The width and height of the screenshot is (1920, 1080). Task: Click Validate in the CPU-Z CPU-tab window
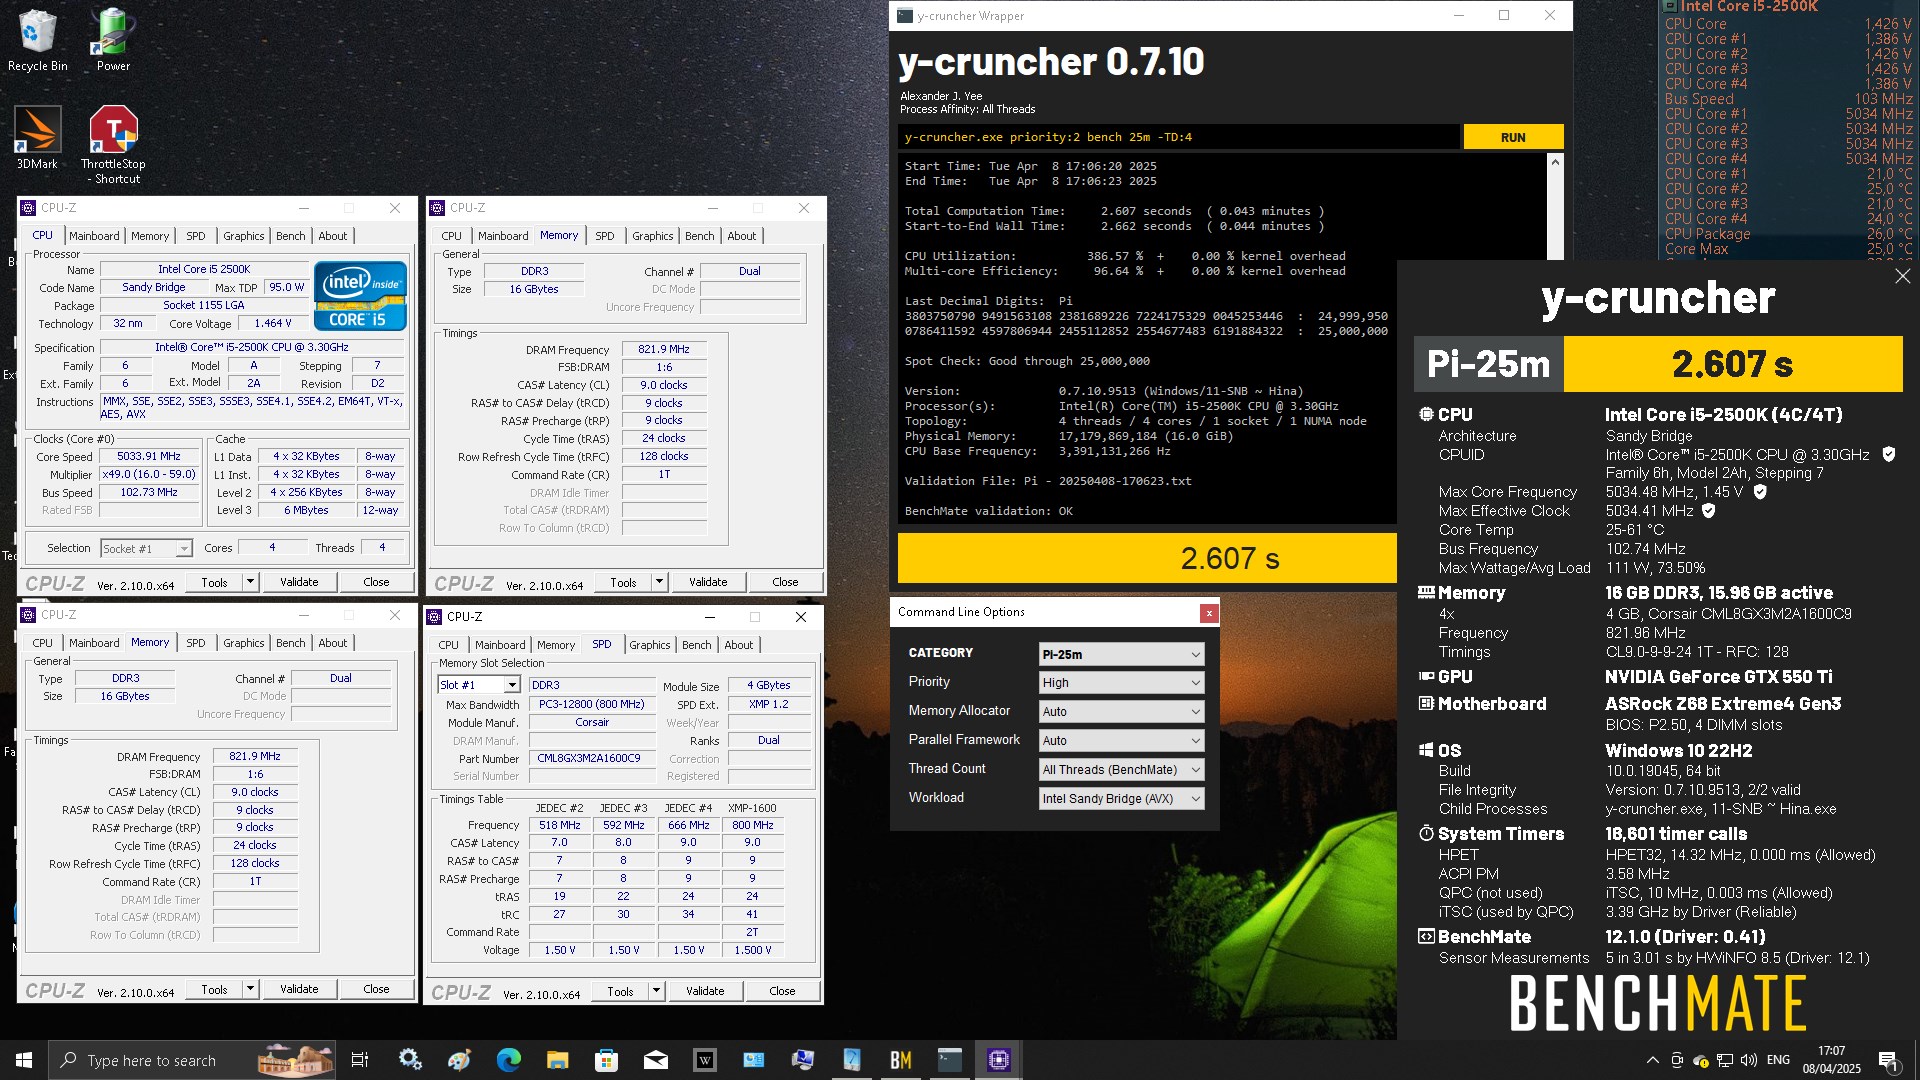pyautogui.click(x=299, y=582)
